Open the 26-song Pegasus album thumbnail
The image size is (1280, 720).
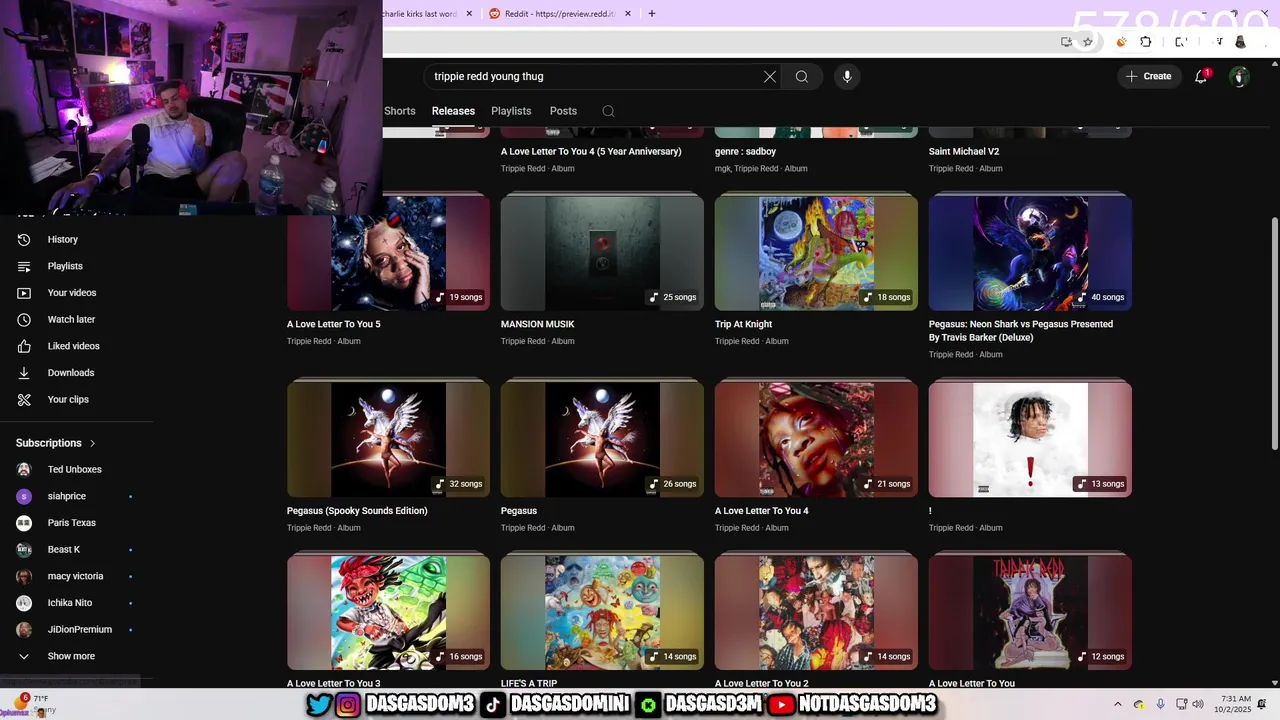602,440
